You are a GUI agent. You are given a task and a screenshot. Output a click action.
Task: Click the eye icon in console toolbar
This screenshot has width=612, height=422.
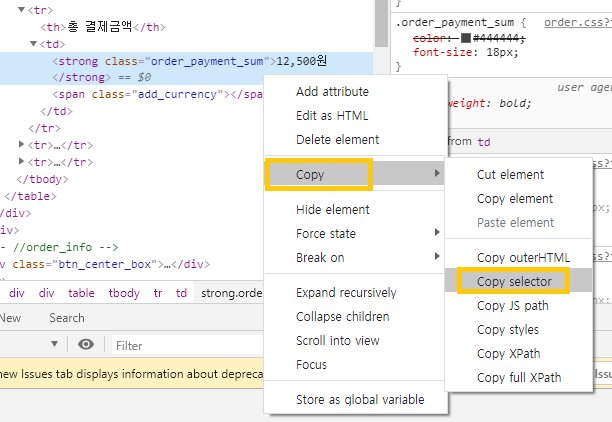tap(86, 344)
